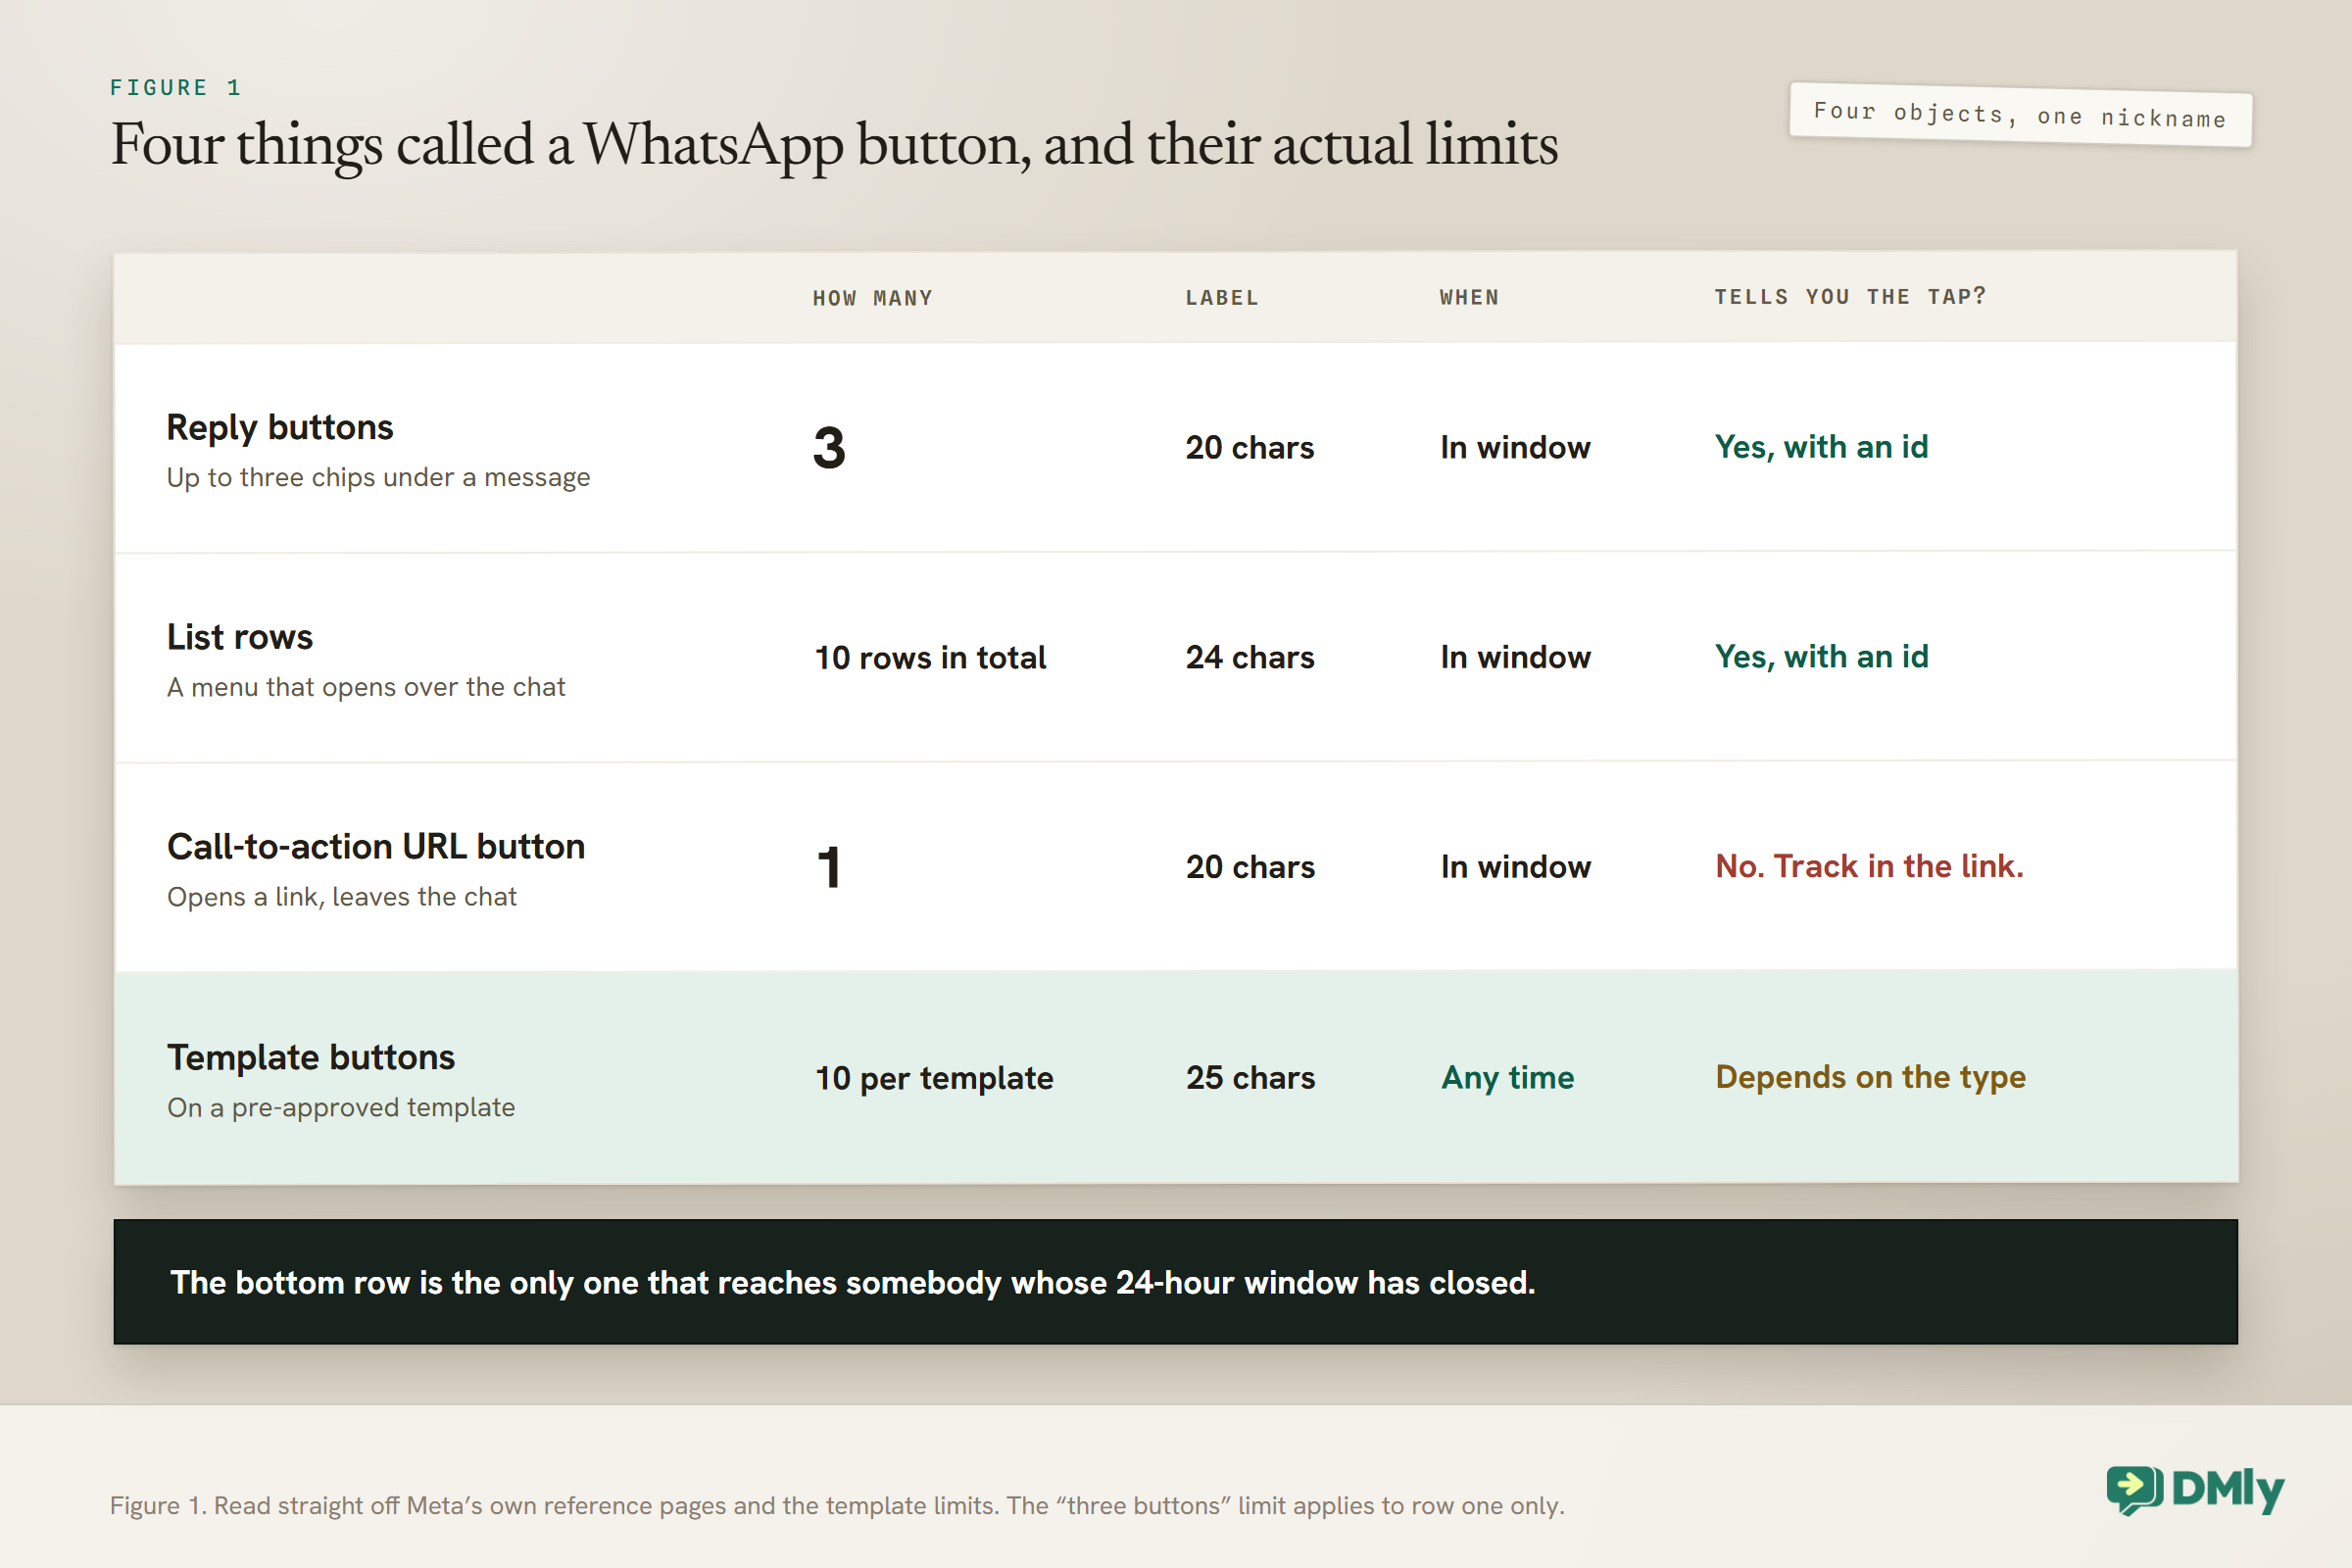Click the 'Four objects, one nickname' tag
Screen dimensions: 2352x1568
(2020, 115)
